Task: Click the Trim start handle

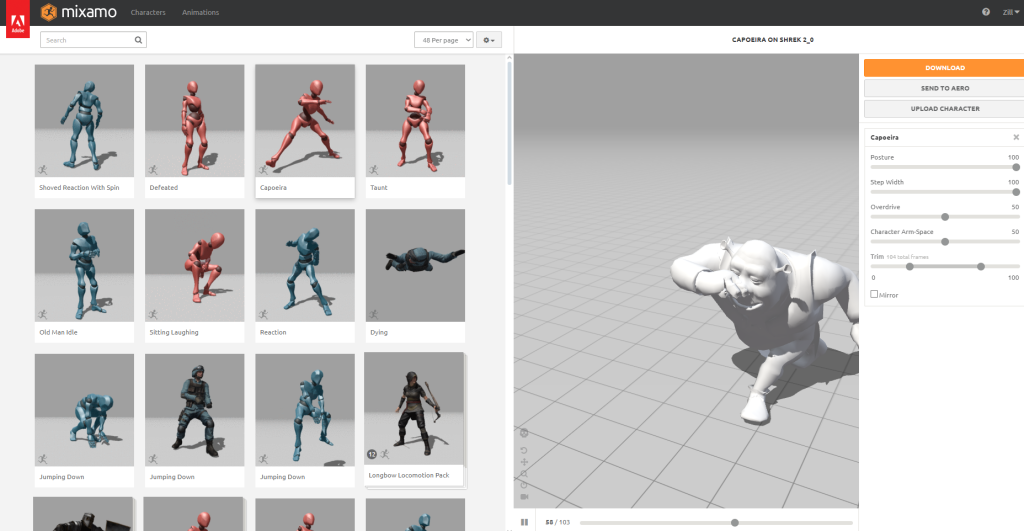Action: [x=910, y=266]
